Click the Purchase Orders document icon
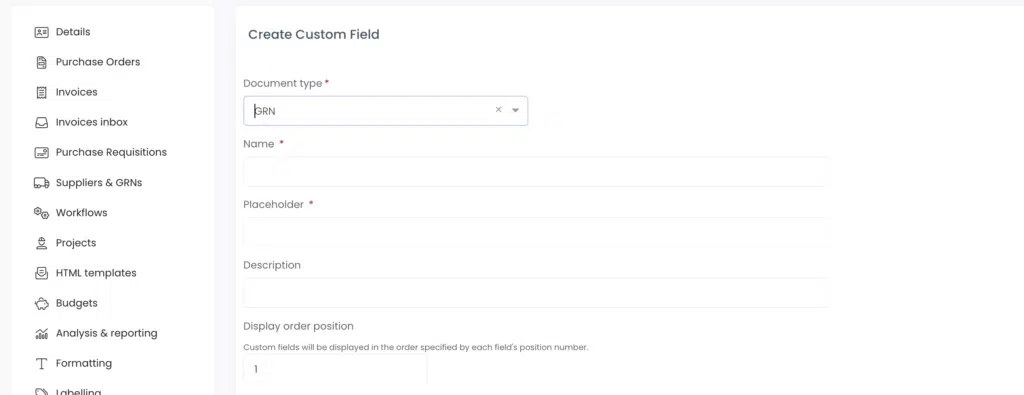 click(x=42, y=62)
